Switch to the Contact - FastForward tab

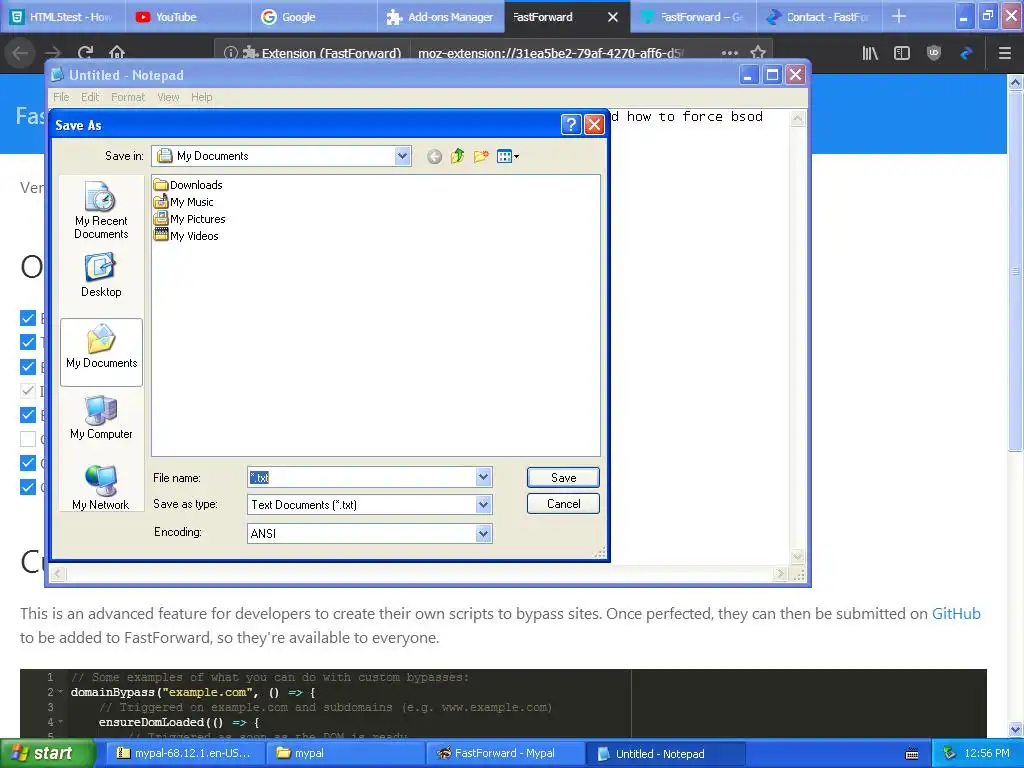click(x=818, y=17)
